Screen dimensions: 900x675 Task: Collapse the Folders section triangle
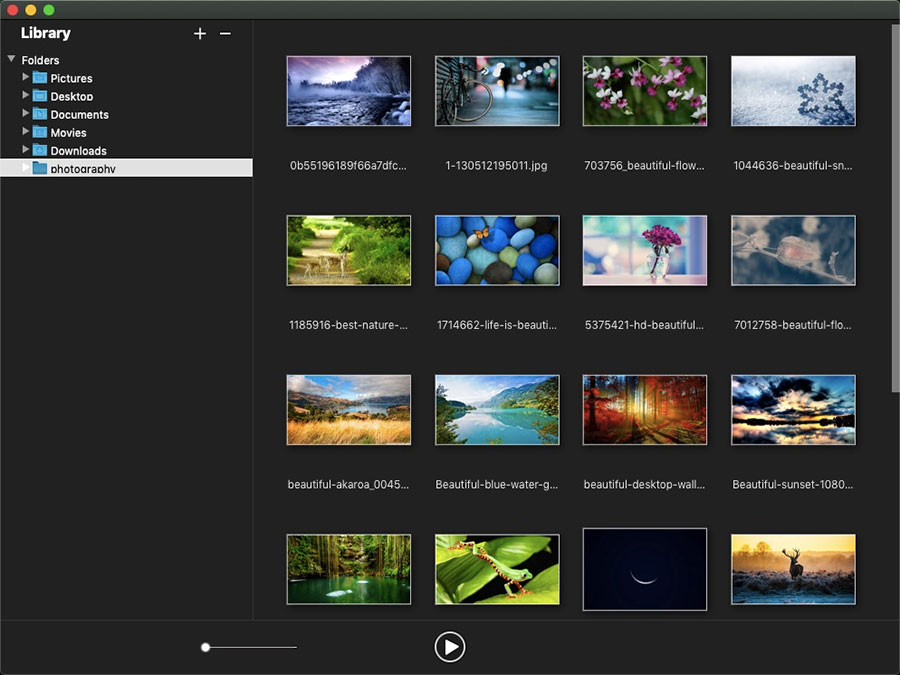[12, 60]
